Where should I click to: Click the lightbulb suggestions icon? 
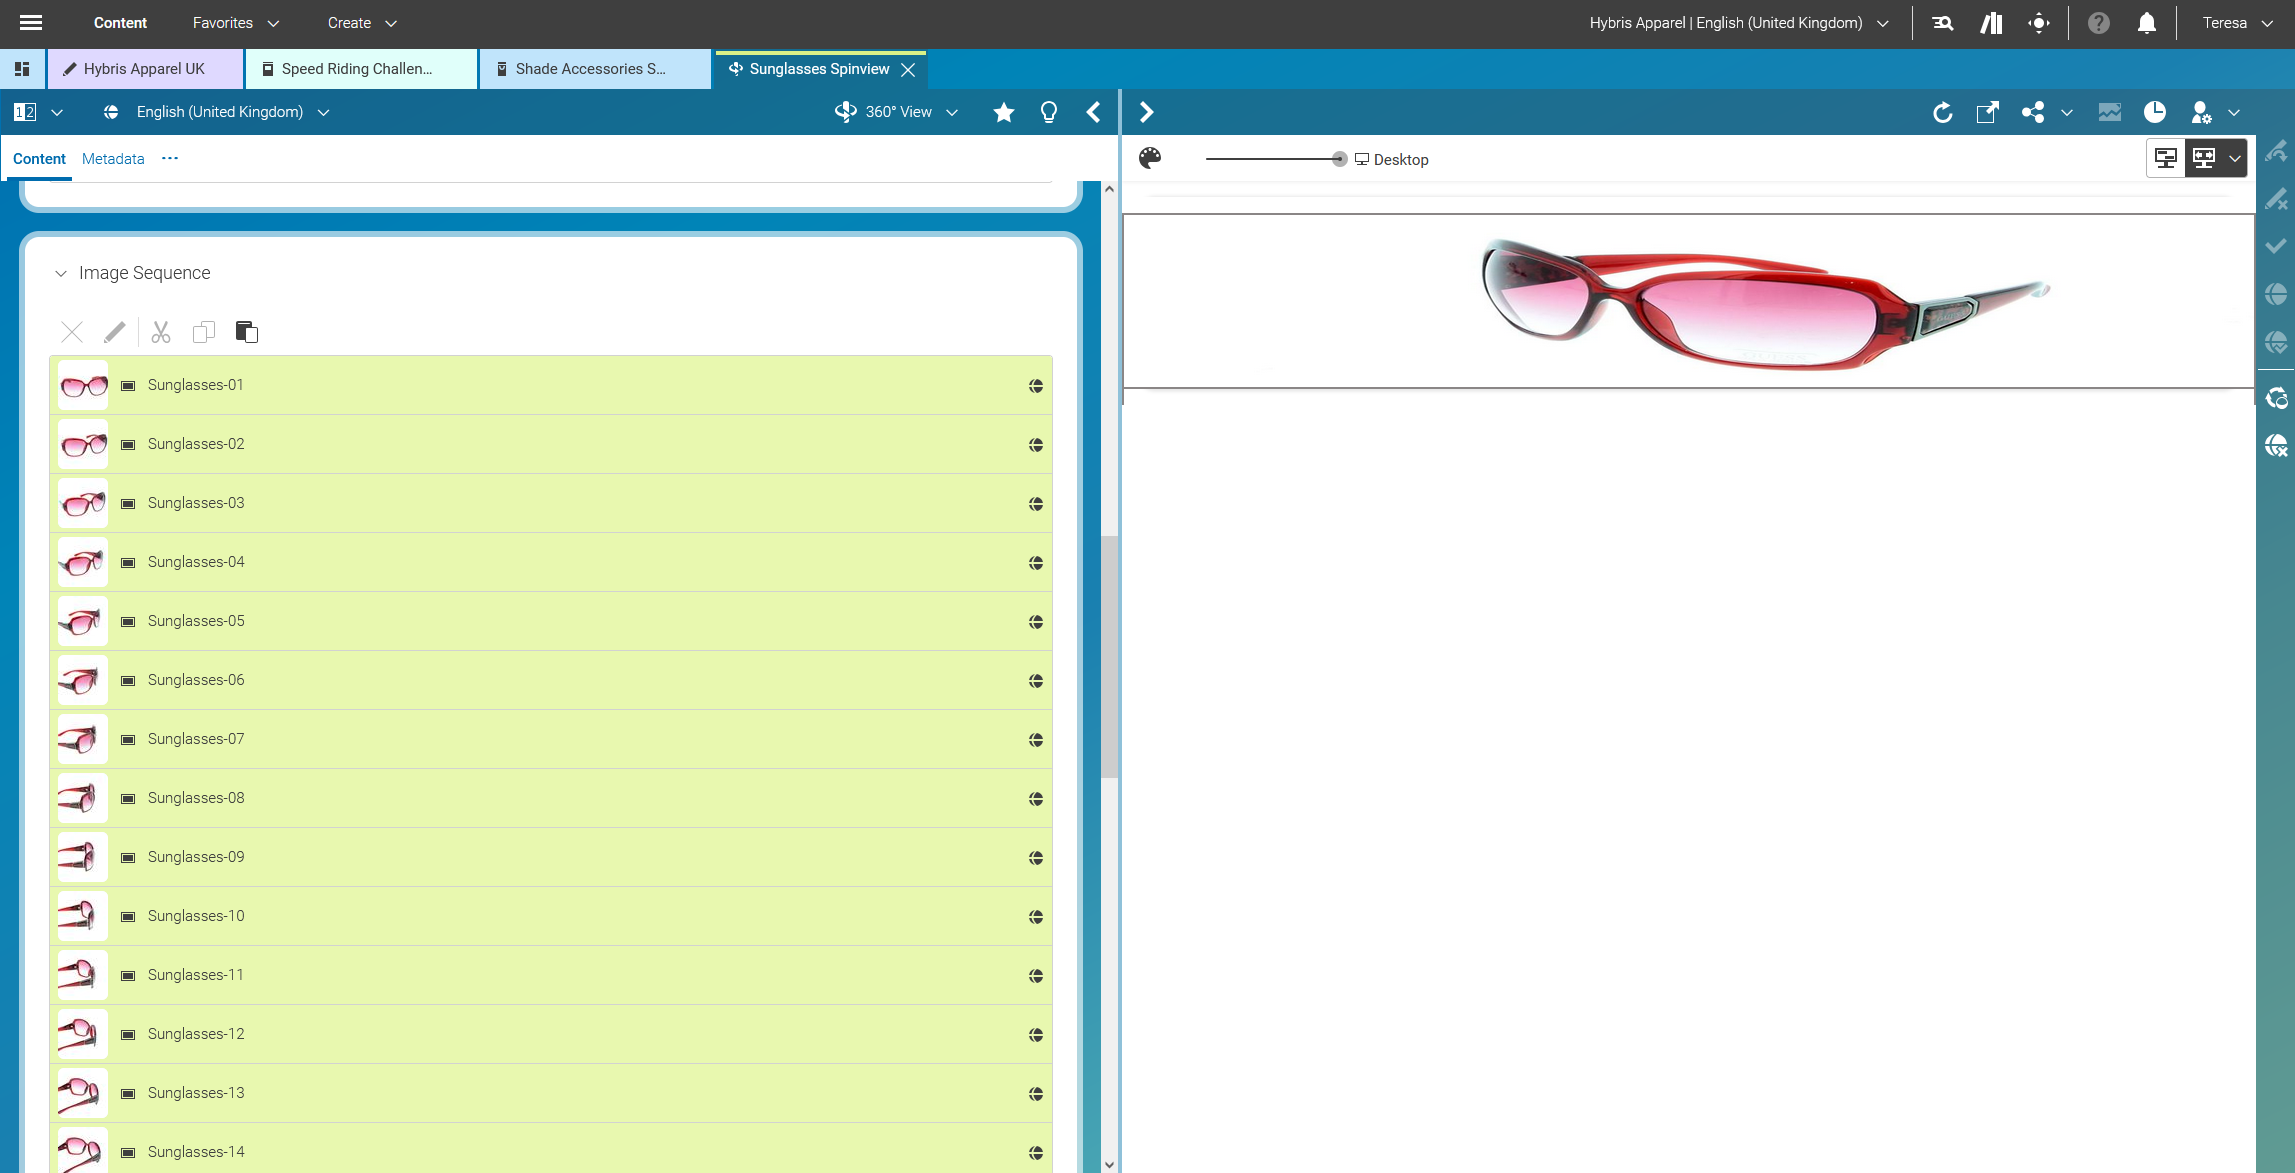1048,112
